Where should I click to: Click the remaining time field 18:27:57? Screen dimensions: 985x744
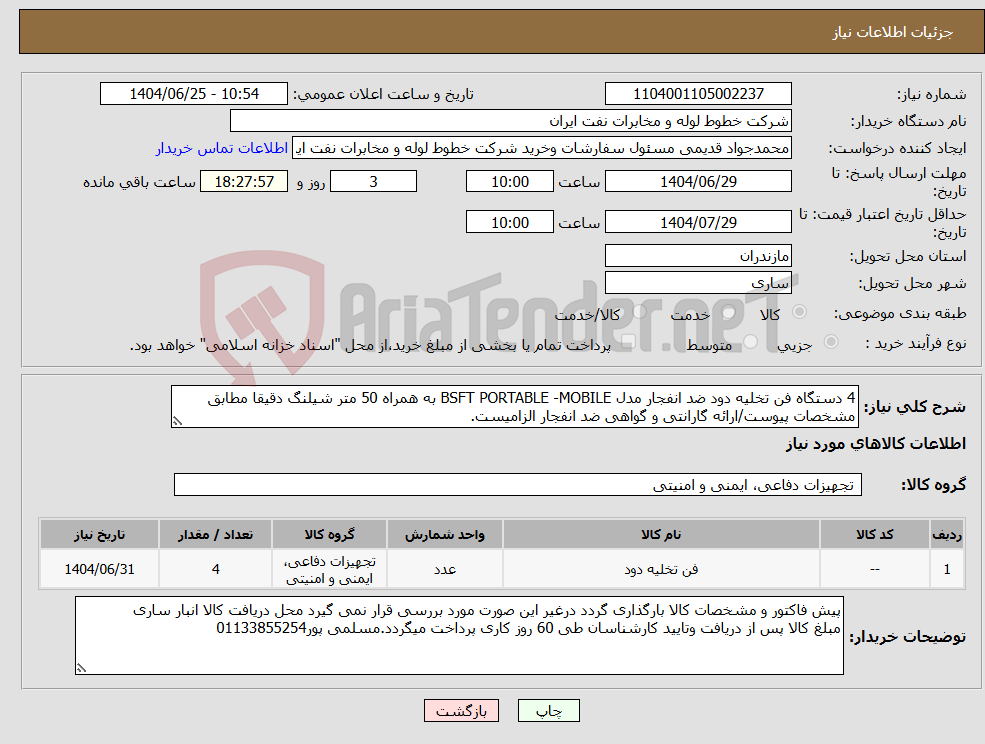pyautogui.click(x=244, y=182)
